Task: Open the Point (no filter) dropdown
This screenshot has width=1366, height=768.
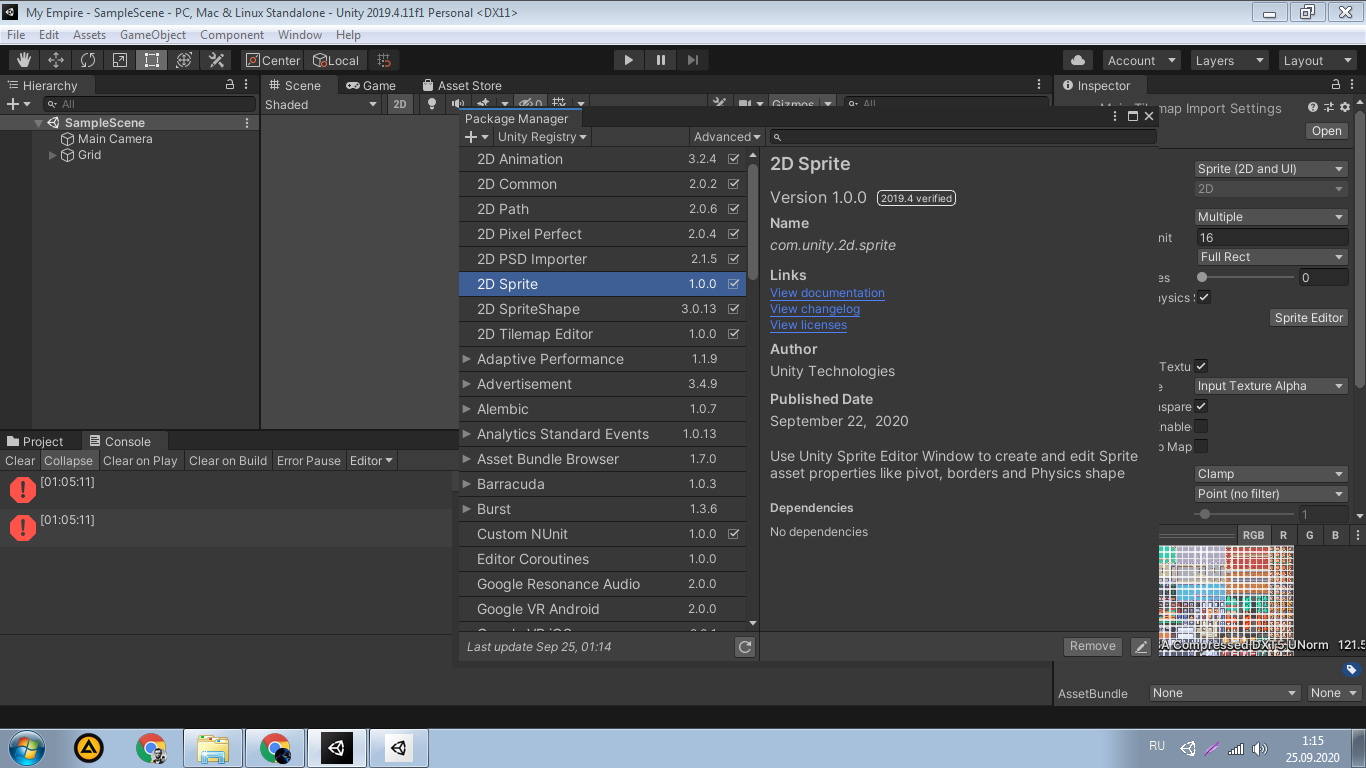Action: click(x=1272, y=494)
